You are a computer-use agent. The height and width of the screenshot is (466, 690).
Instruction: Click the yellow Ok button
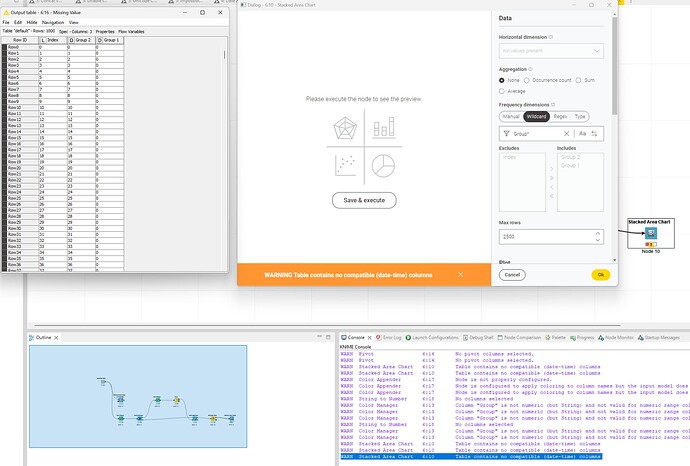[x=600, y=275]
